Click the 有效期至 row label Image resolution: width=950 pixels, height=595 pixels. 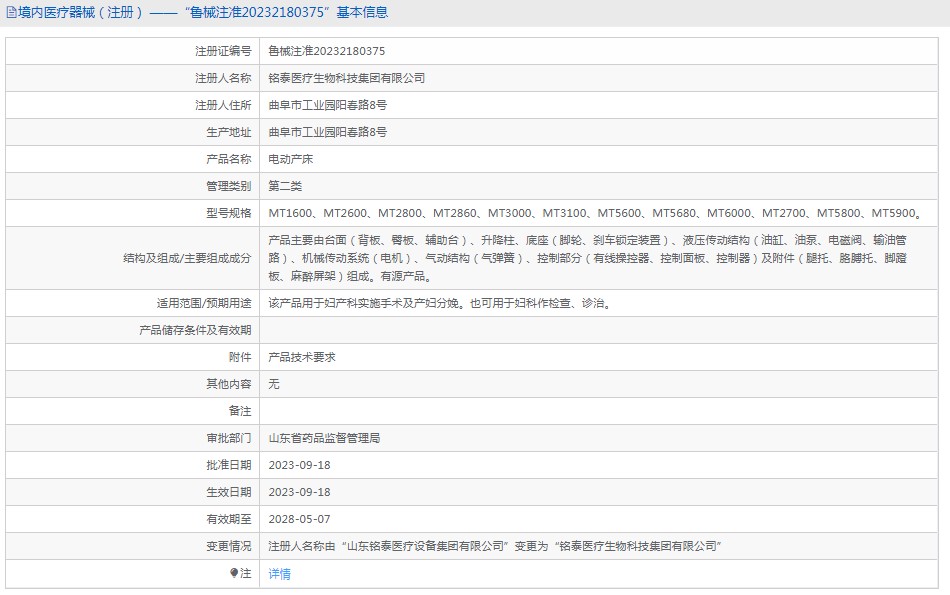[x=228, y=519]
